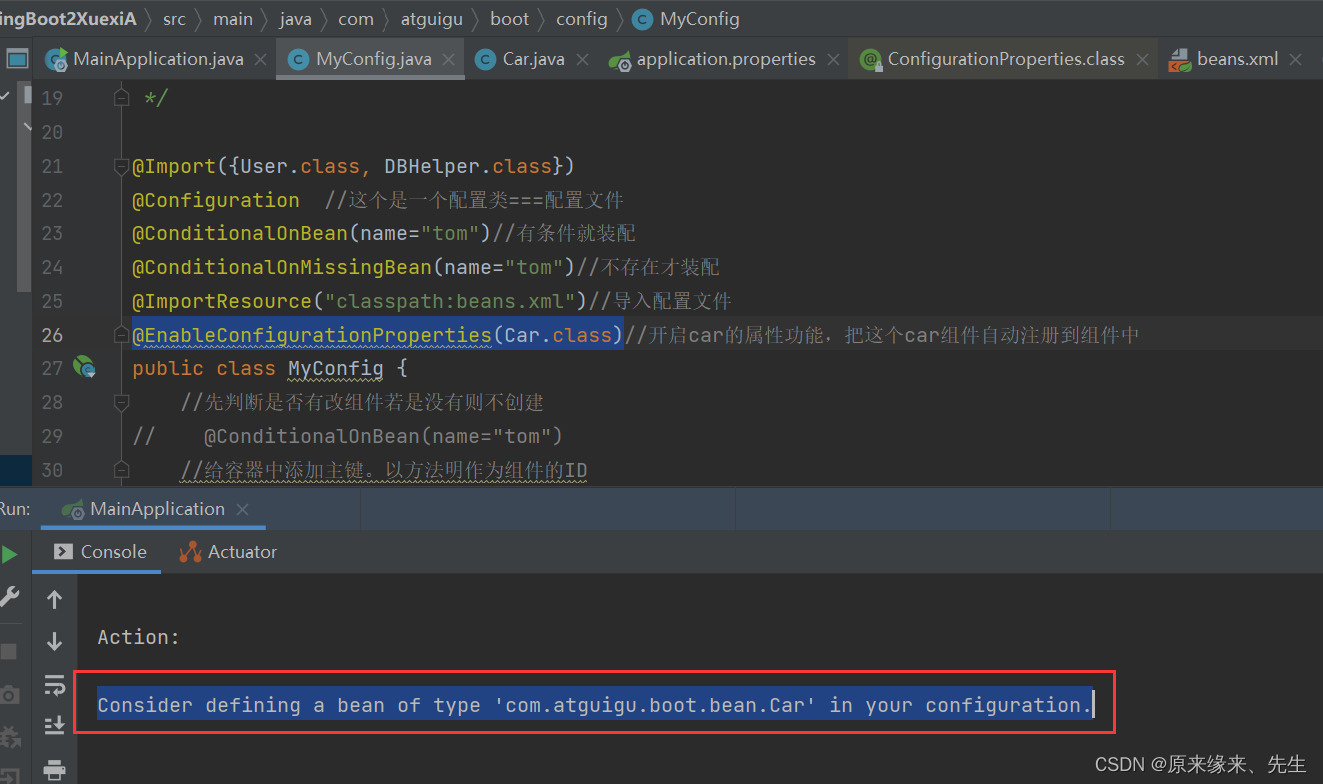This screenshot has width=1323, height=784.
Task: Collapse the fold marker at line 21
Action: pos(121,166)
